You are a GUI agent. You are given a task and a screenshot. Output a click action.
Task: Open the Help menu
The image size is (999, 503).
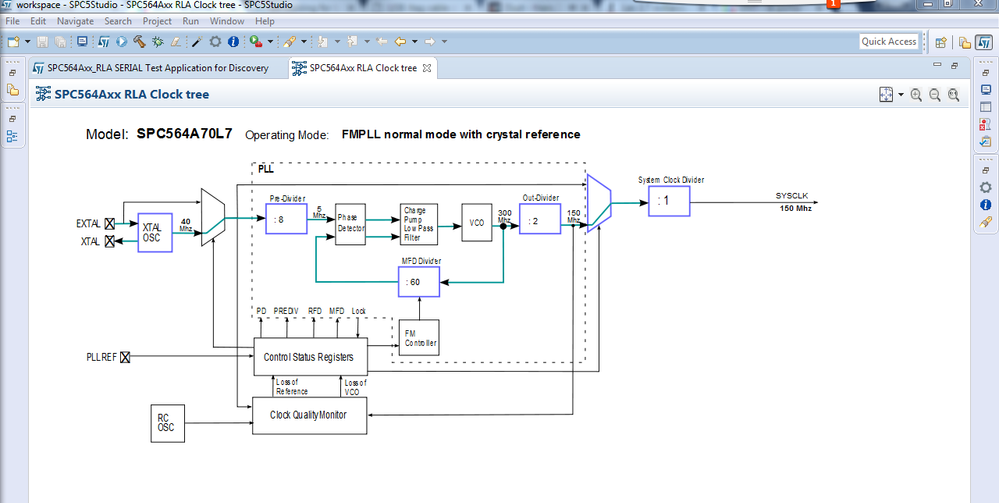tap(264, 21)
